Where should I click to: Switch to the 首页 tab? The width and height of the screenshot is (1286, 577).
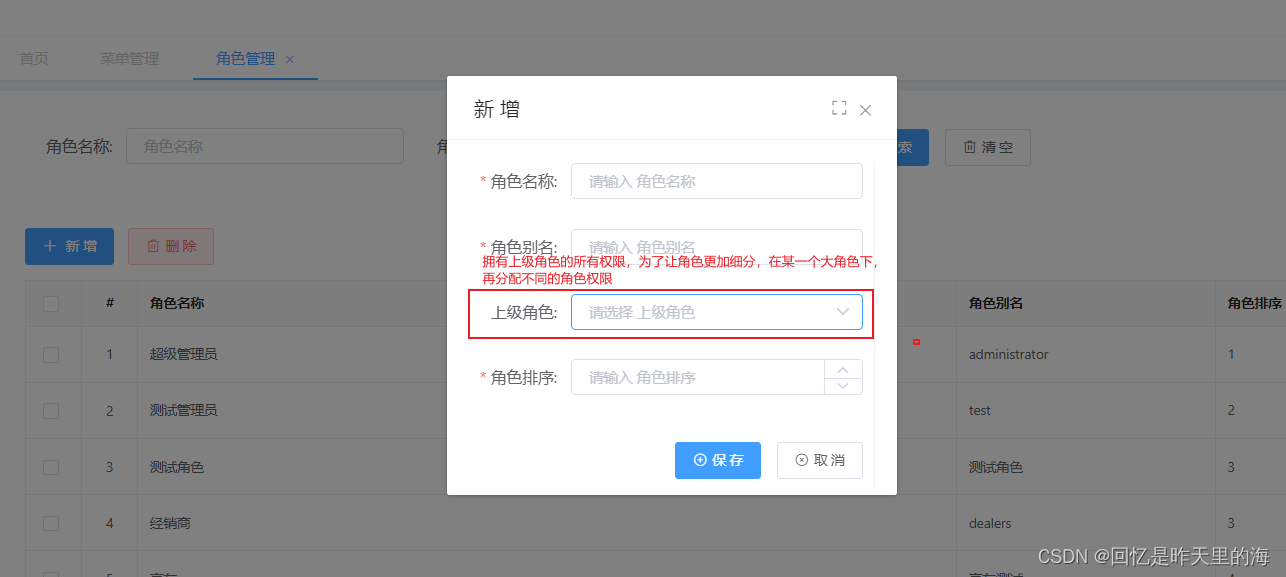pyautogui.click(x=34, y=59)
